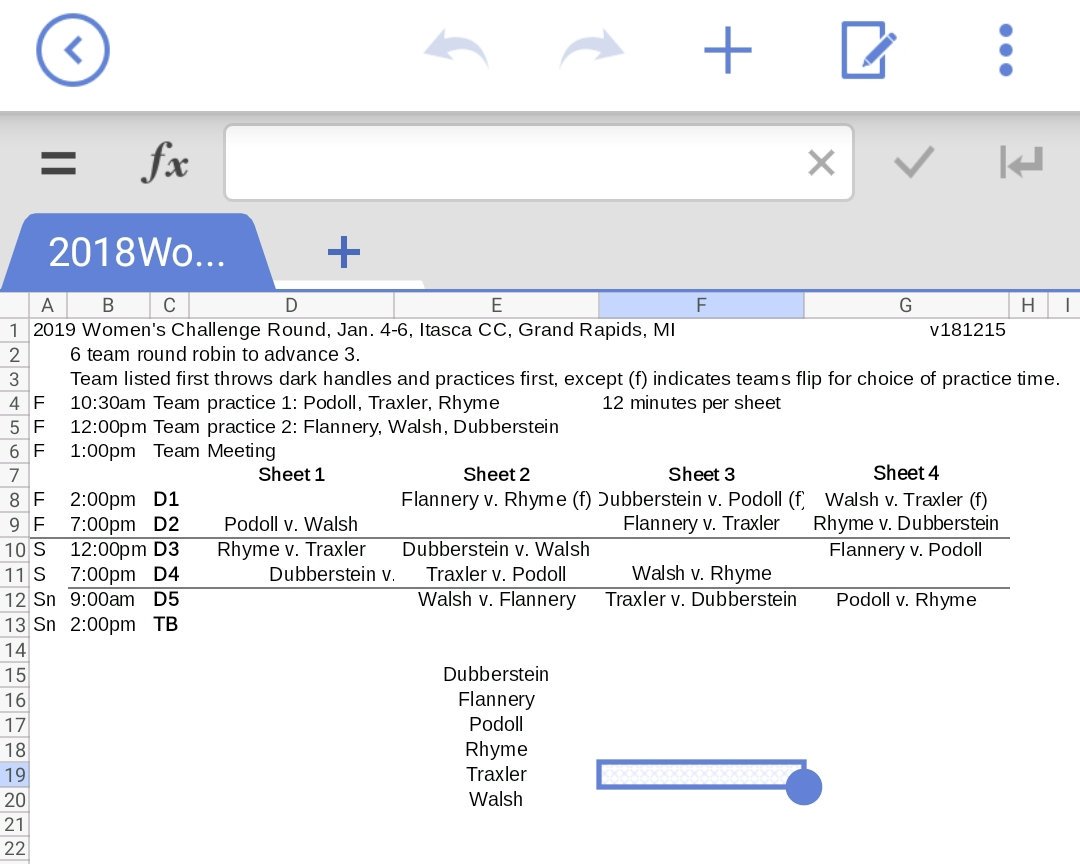
Task: Click 'Podoll v. Walsh' cell
Action: click(291, 524)
